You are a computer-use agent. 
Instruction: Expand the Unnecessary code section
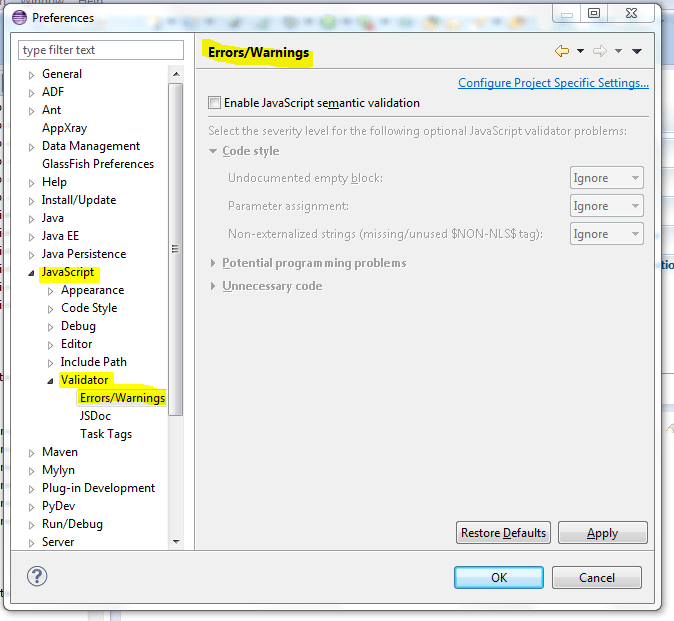(x=213, y=286)
